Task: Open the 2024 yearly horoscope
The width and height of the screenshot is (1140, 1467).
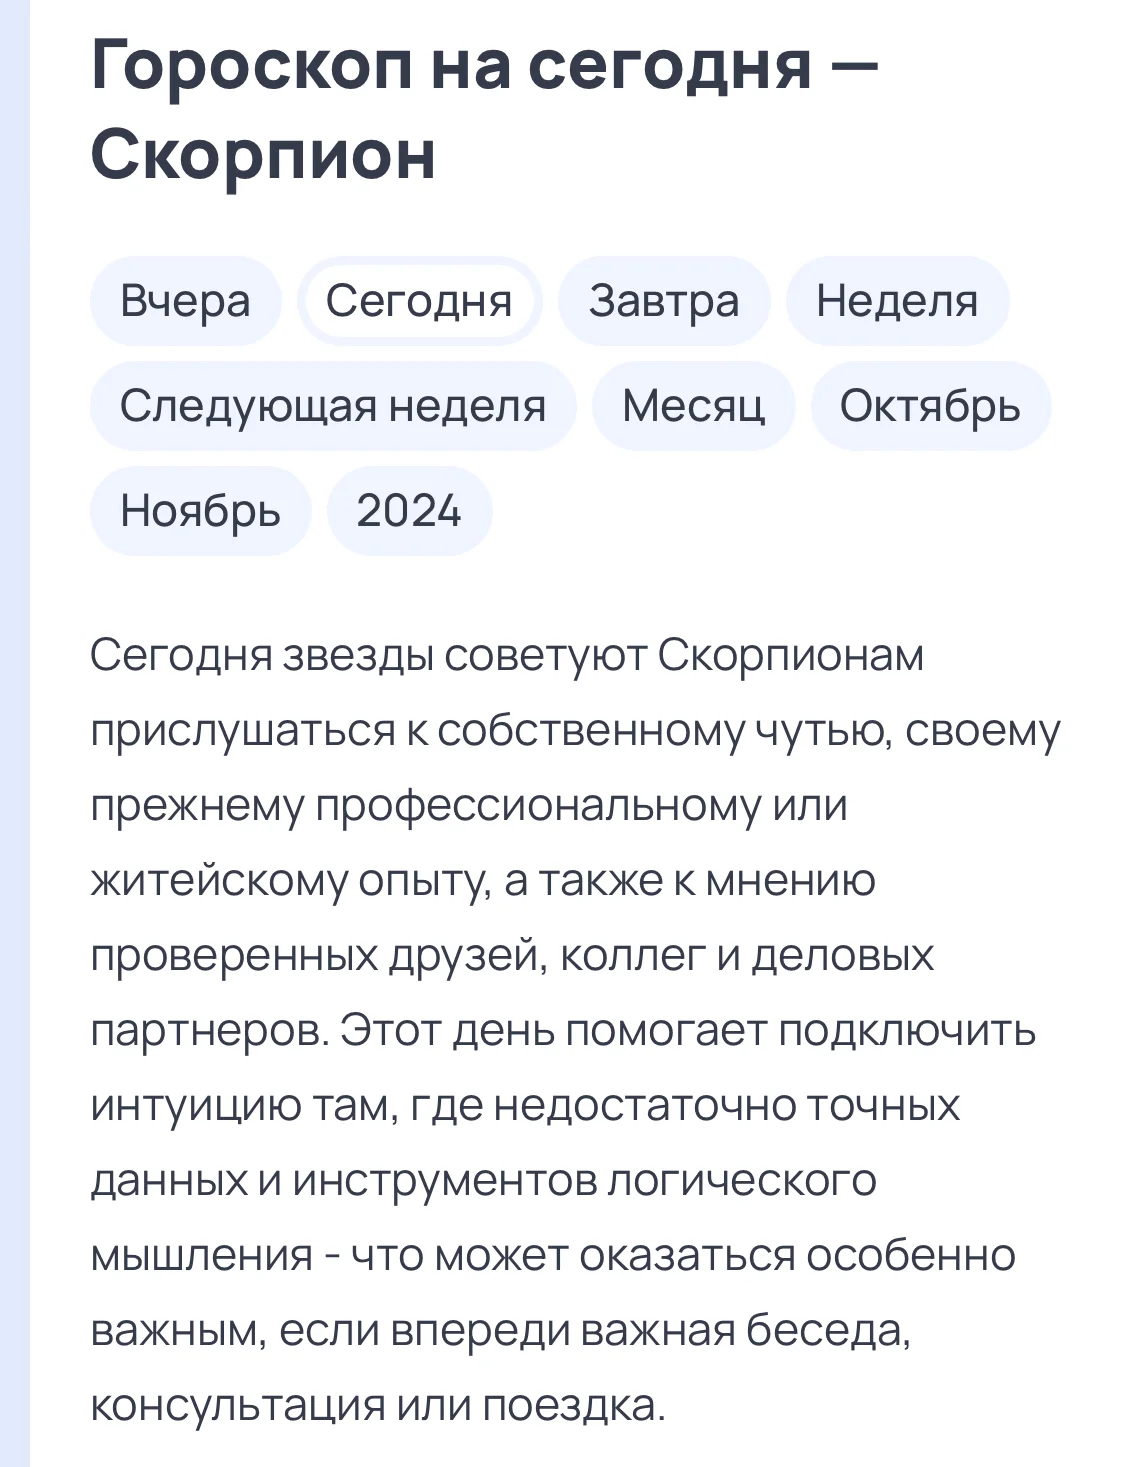Action: pos(409,511)
